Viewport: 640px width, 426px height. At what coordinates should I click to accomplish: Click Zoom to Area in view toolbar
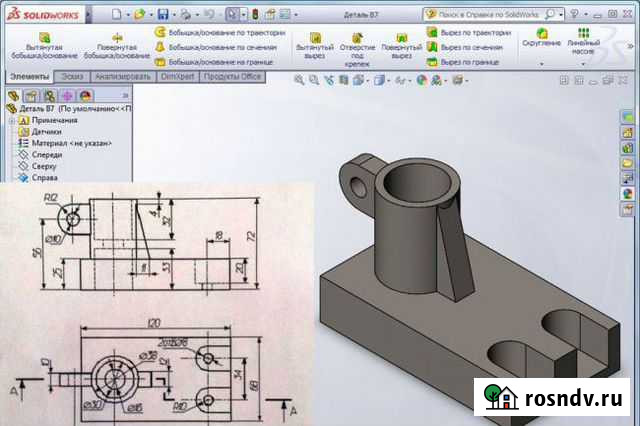313,80
